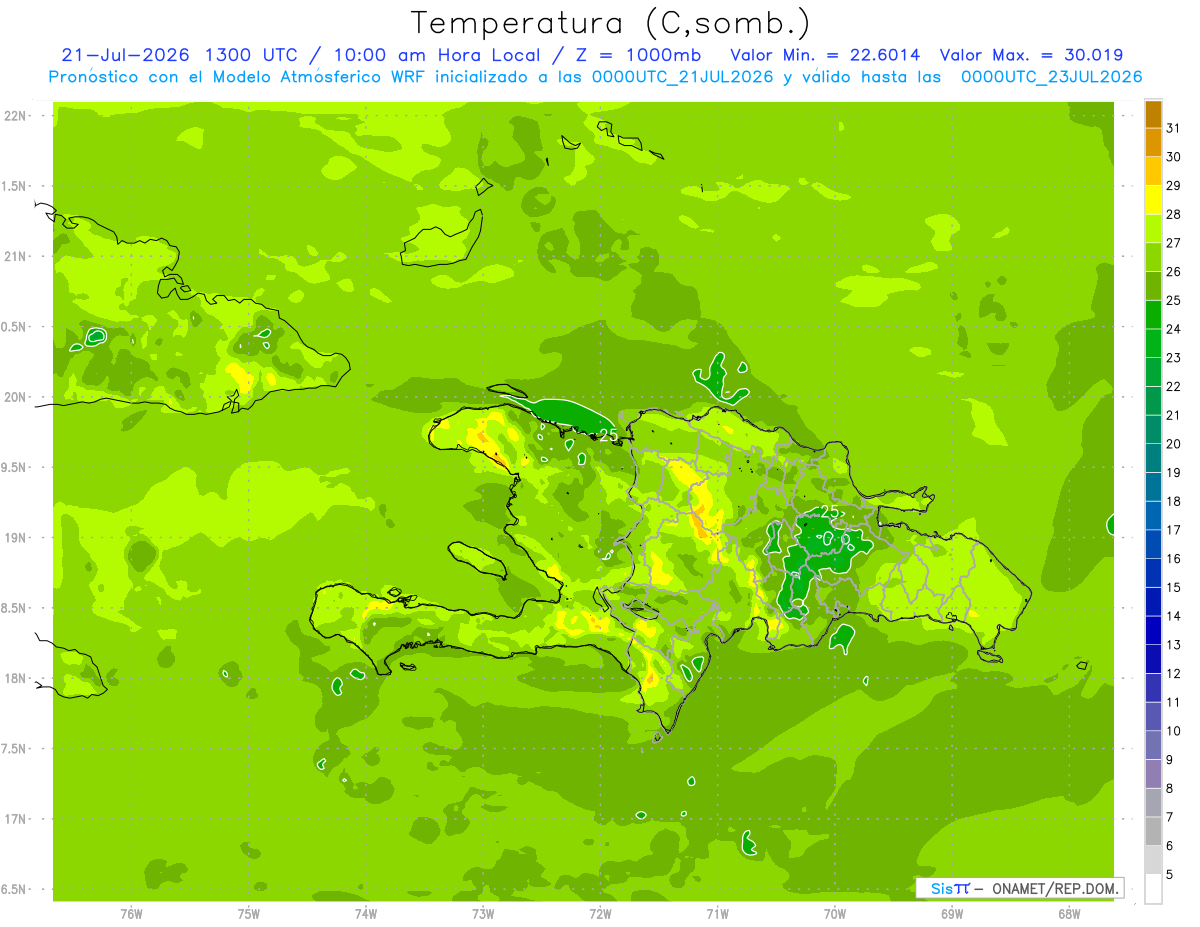Click the '71W' longitude label

pyautogui.click(x=717, y=913)
